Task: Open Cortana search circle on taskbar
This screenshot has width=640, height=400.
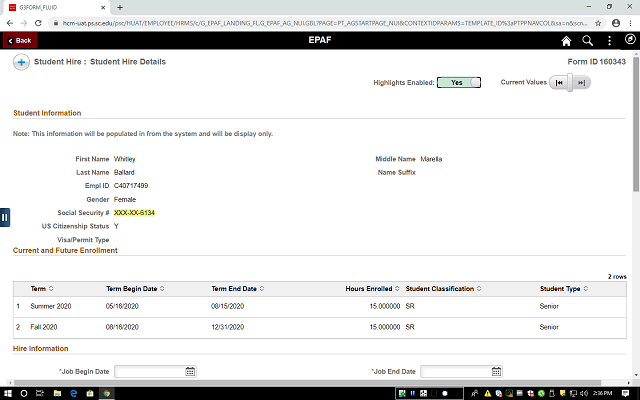Action: (24, 393)
